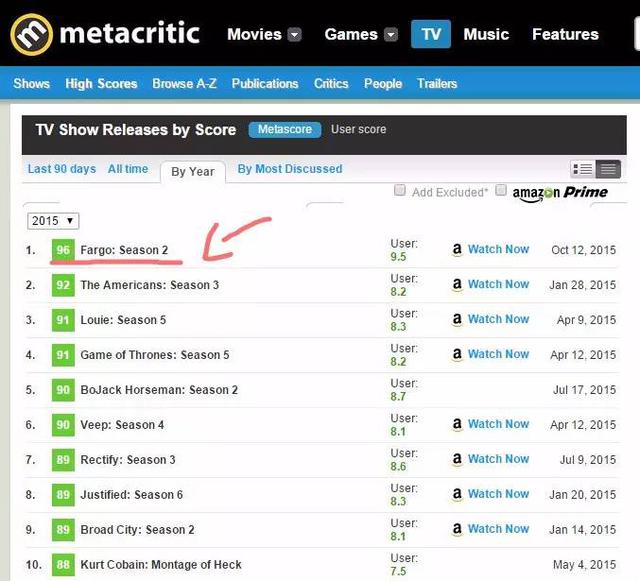Open Rectify: Season 3

coord(128,460)
